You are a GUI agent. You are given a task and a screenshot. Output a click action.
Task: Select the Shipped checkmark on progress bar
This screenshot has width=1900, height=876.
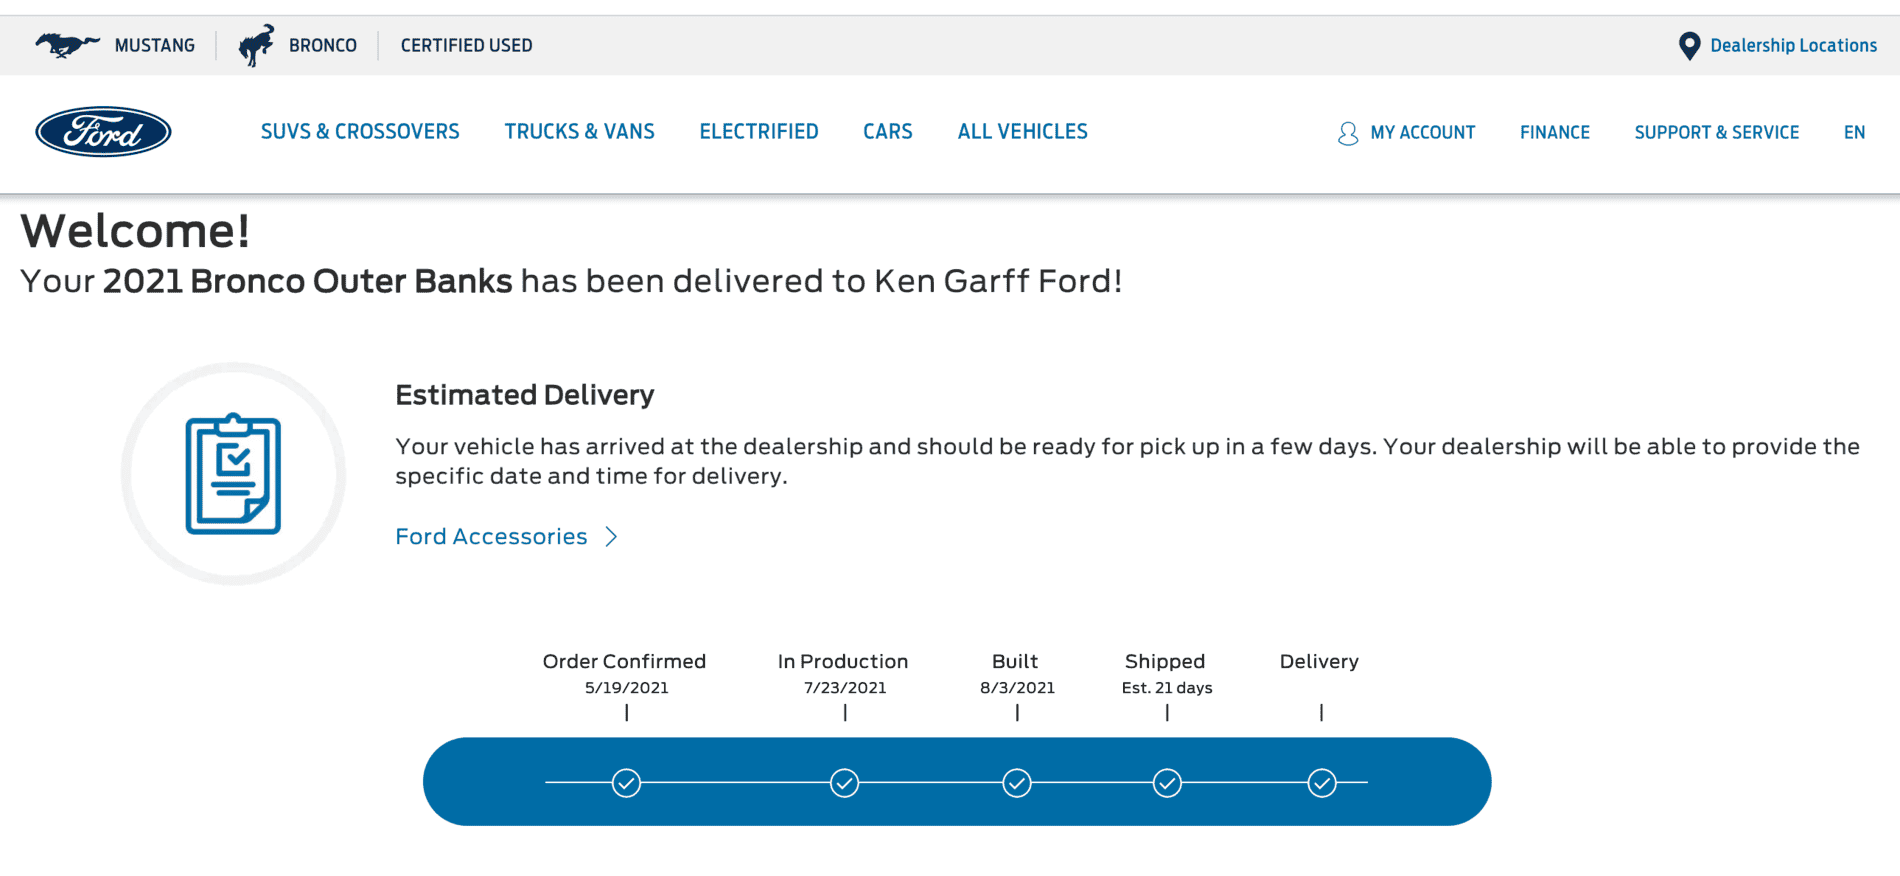tap(1167, 783)
